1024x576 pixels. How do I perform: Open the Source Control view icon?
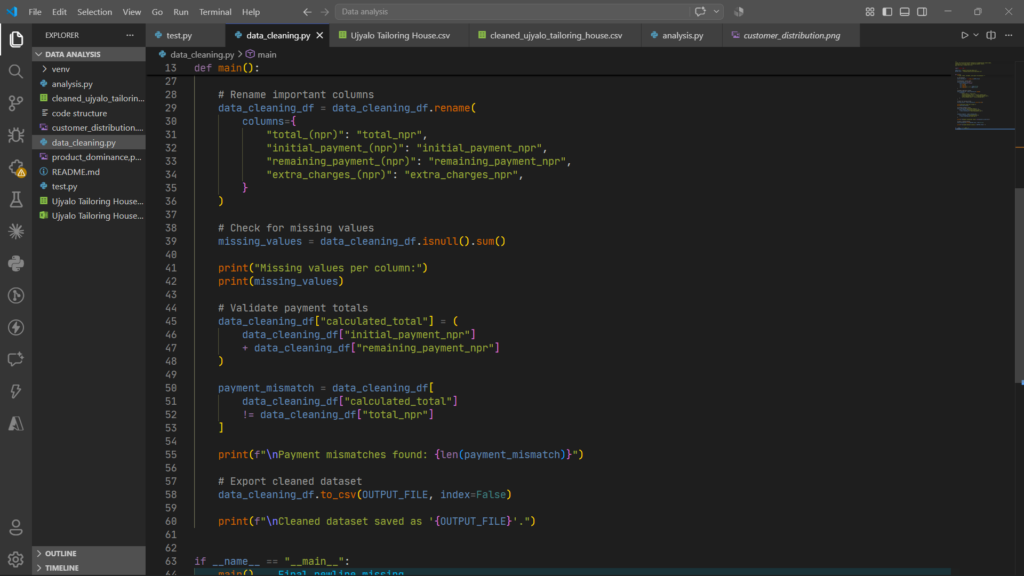pos(16,103)
